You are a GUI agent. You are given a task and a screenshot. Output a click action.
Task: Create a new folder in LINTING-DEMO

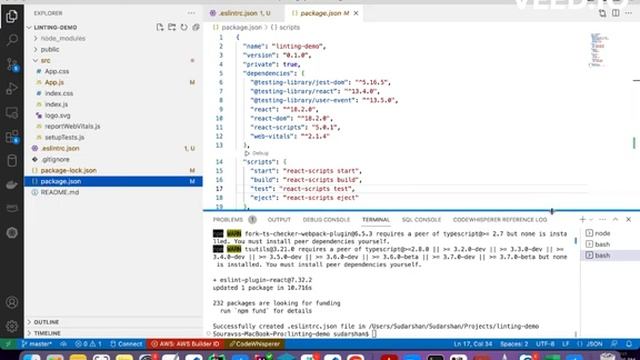tap(172, 27)
